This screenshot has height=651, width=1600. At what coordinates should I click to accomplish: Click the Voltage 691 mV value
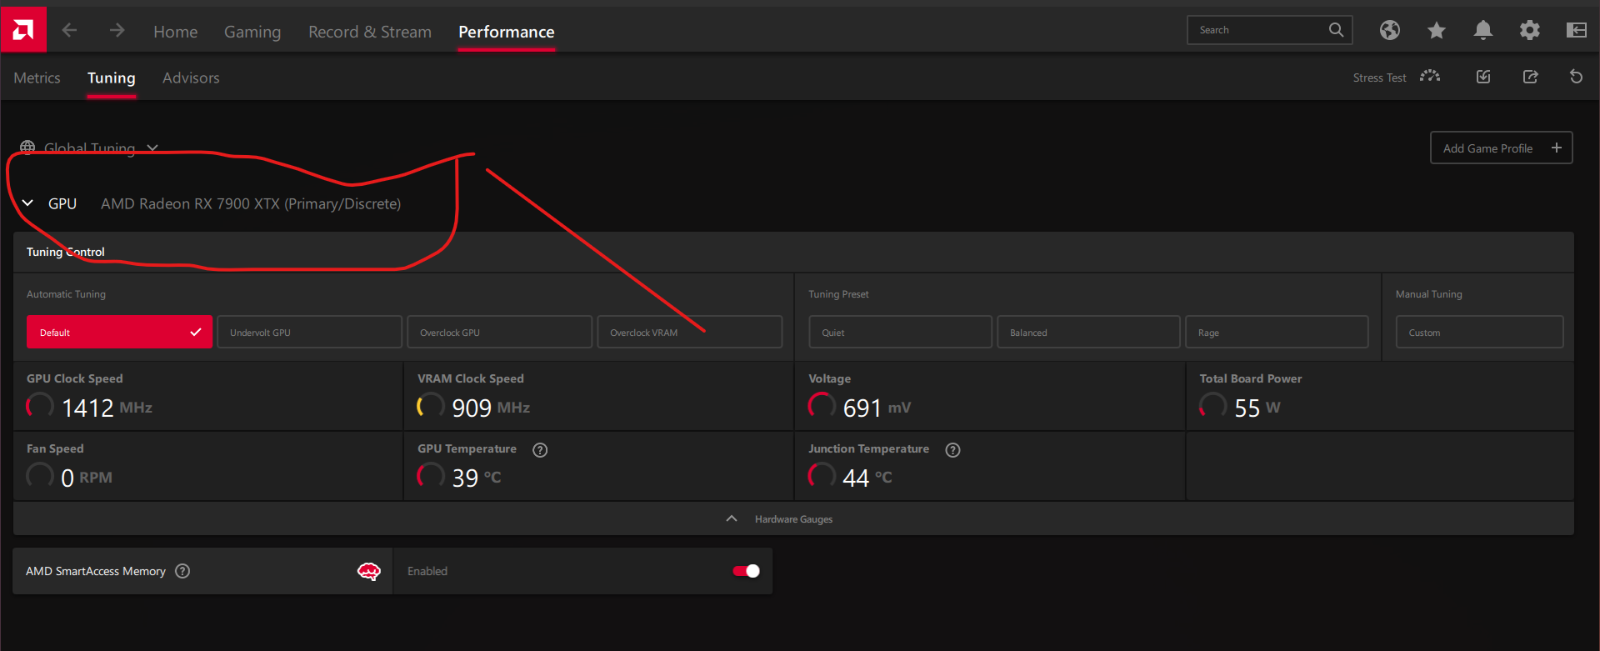point(877,408)
